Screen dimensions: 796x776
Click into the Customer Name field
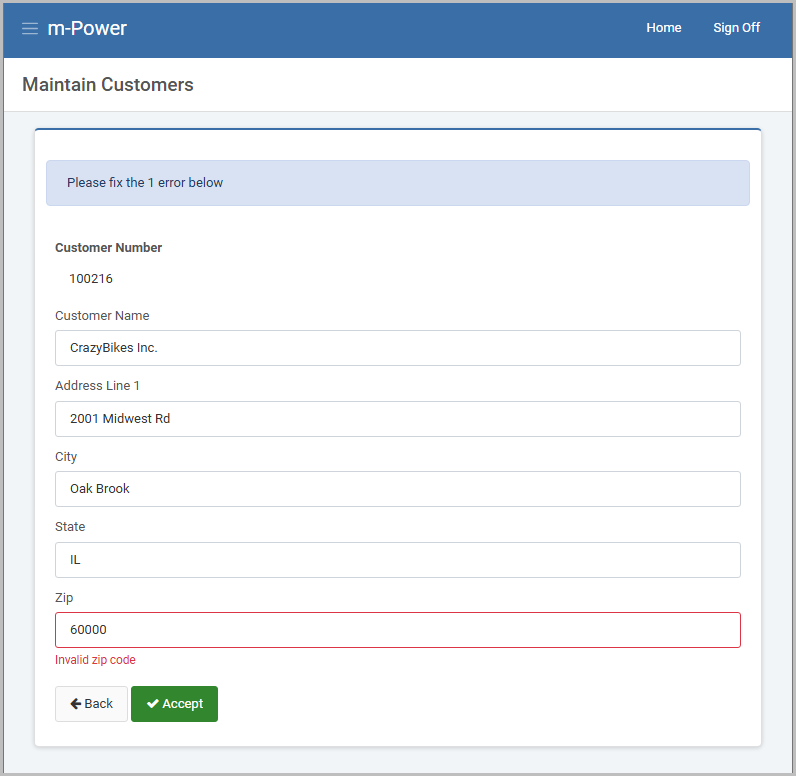pyautogui.click(x=397, y=348)
